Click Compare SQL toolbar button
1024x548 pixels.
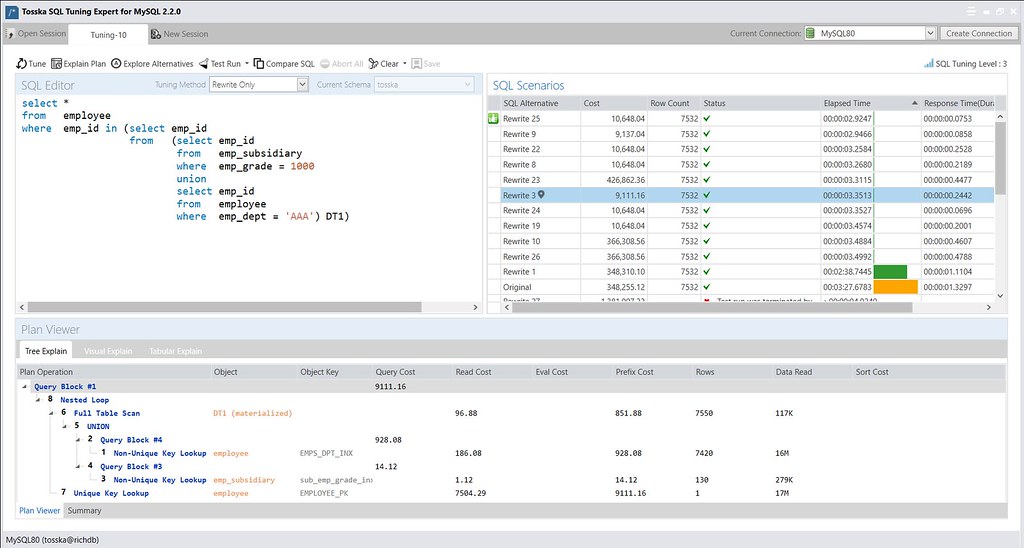[x=284, y=63]
